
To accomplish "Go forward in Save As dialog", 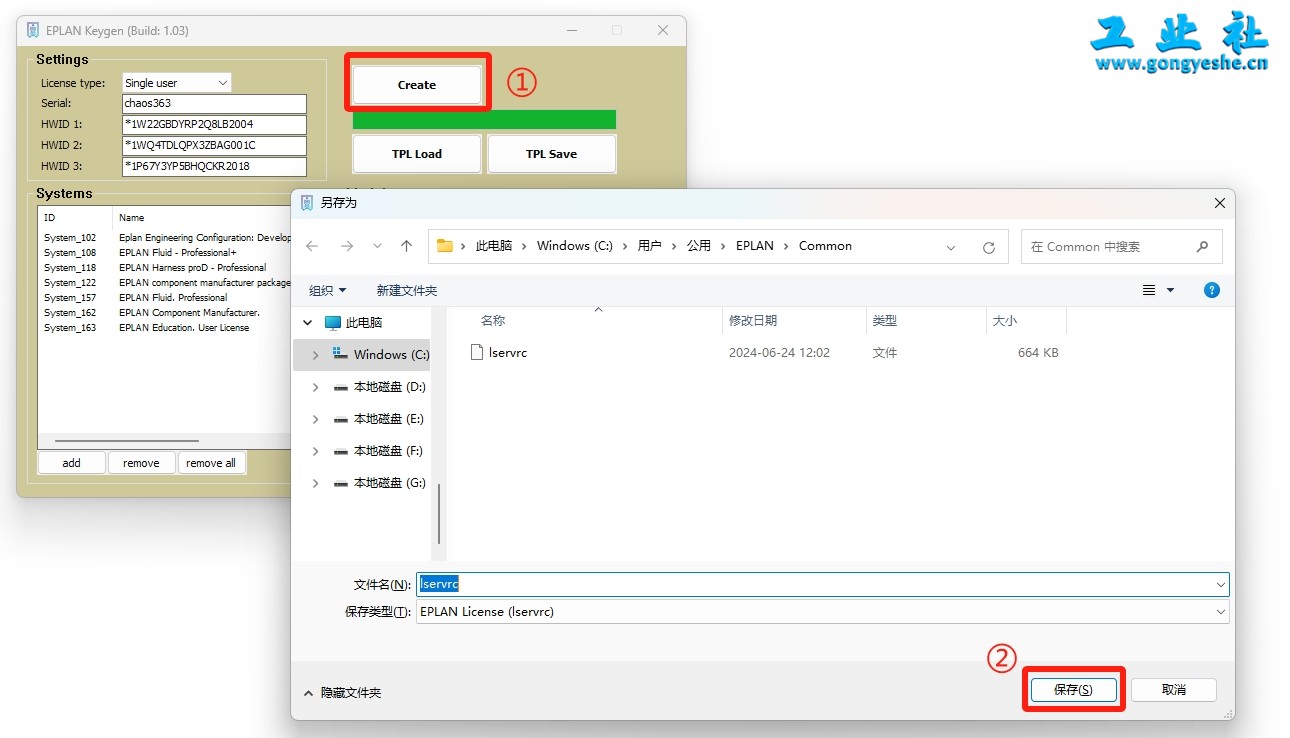I will click(347, 246).
